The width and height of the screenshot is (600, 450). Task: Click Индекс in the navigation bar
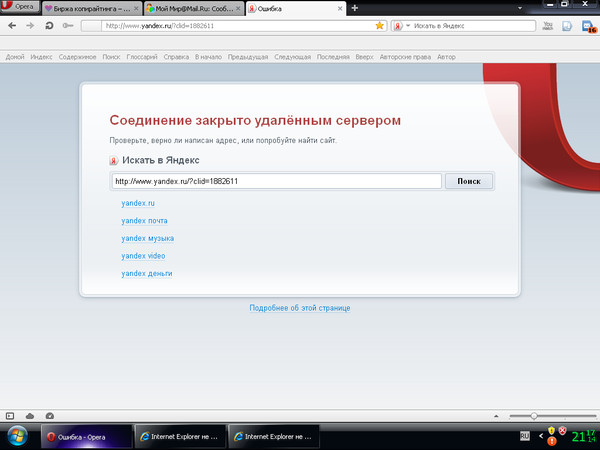pyautogui.click(x=41, y=57)
